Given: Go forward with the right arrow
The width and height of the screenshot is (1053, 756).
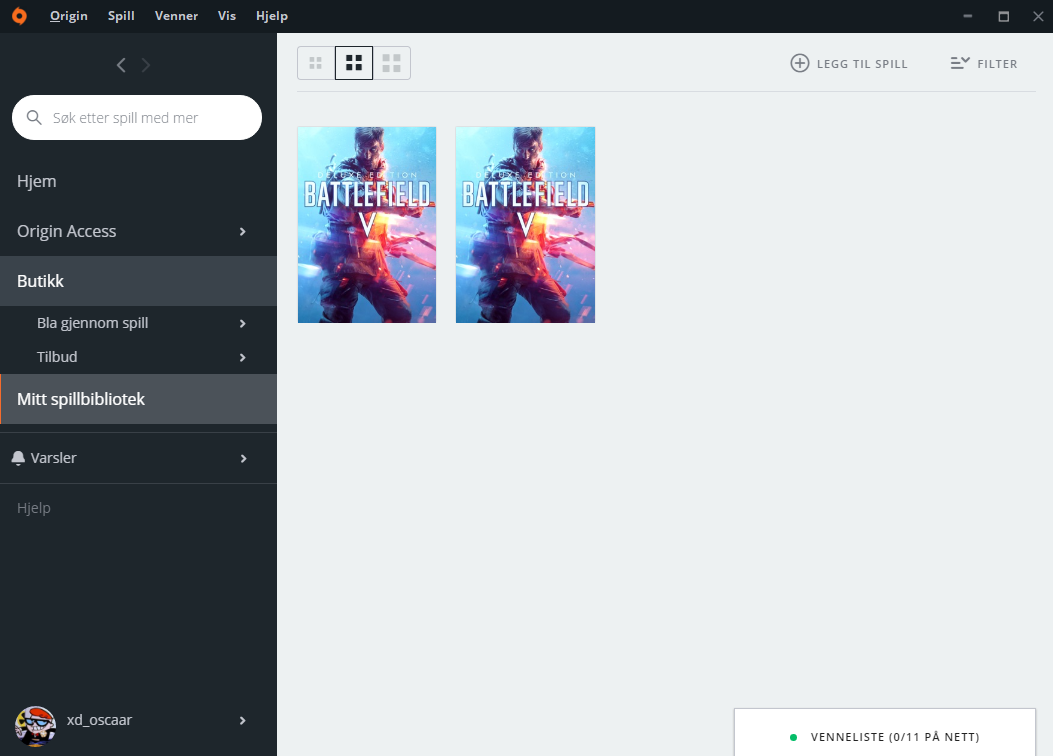Looking at the screenshot, I should pos(146,65).
